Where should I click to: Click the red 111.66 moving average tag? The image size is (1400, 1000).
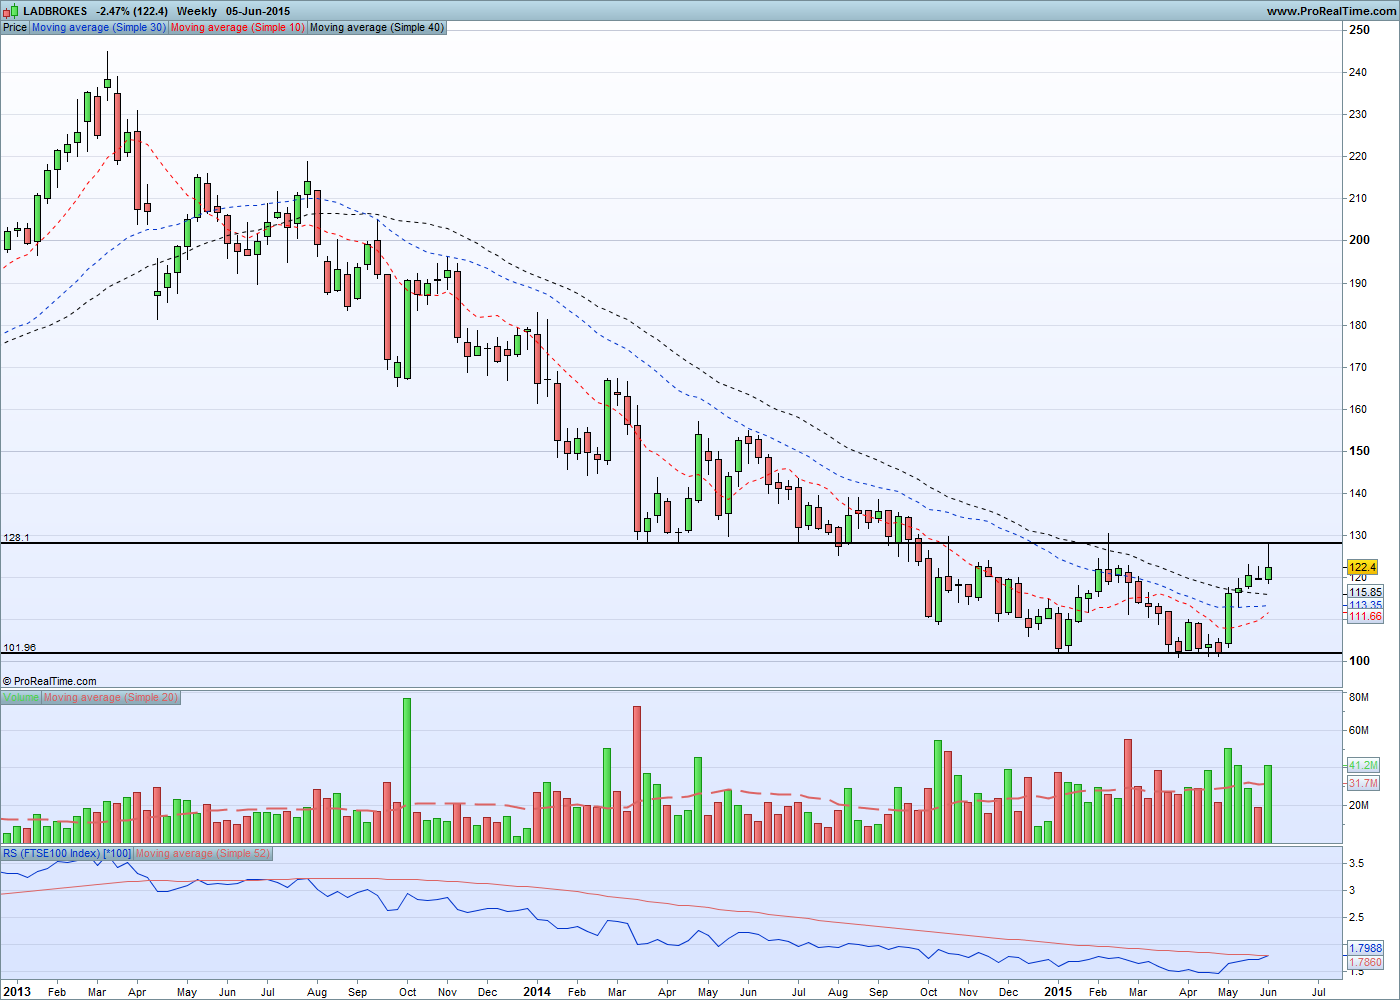pyautogui.click(x=1365, y=616)
